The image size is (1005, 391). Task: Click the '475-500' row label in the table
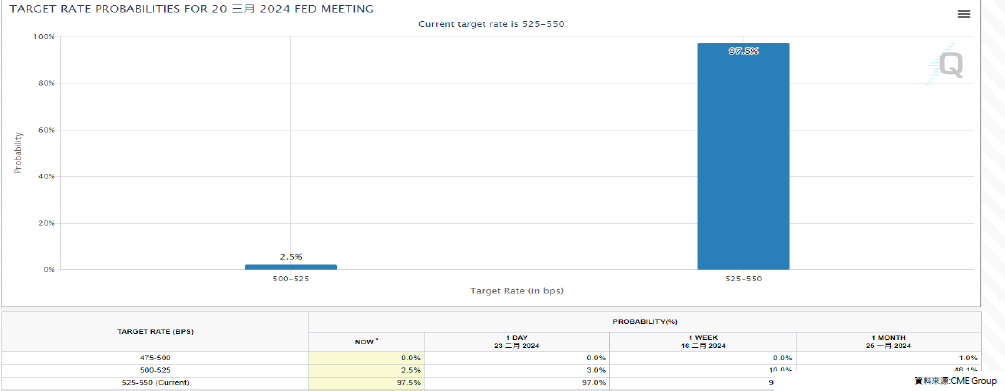(155, 358)
